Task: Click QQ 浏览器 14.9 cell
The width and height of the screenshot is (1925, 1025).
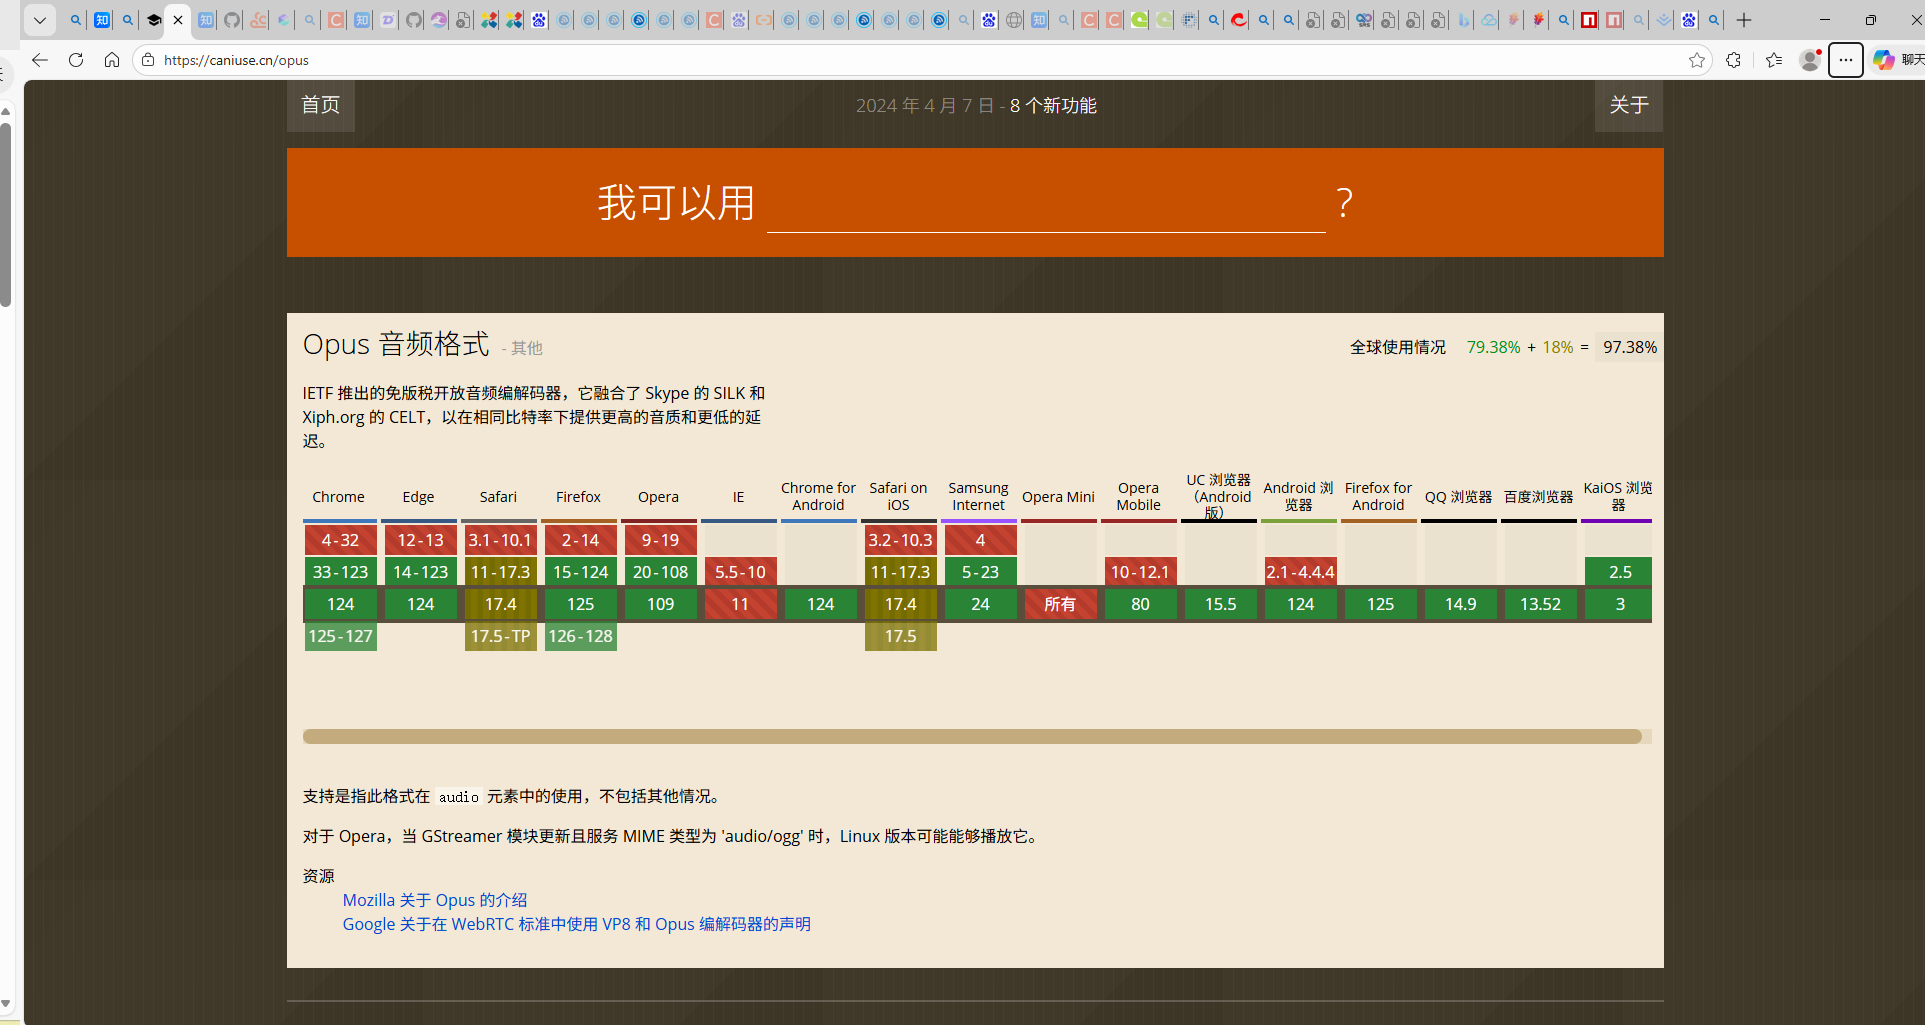Action: [1461, 604]
